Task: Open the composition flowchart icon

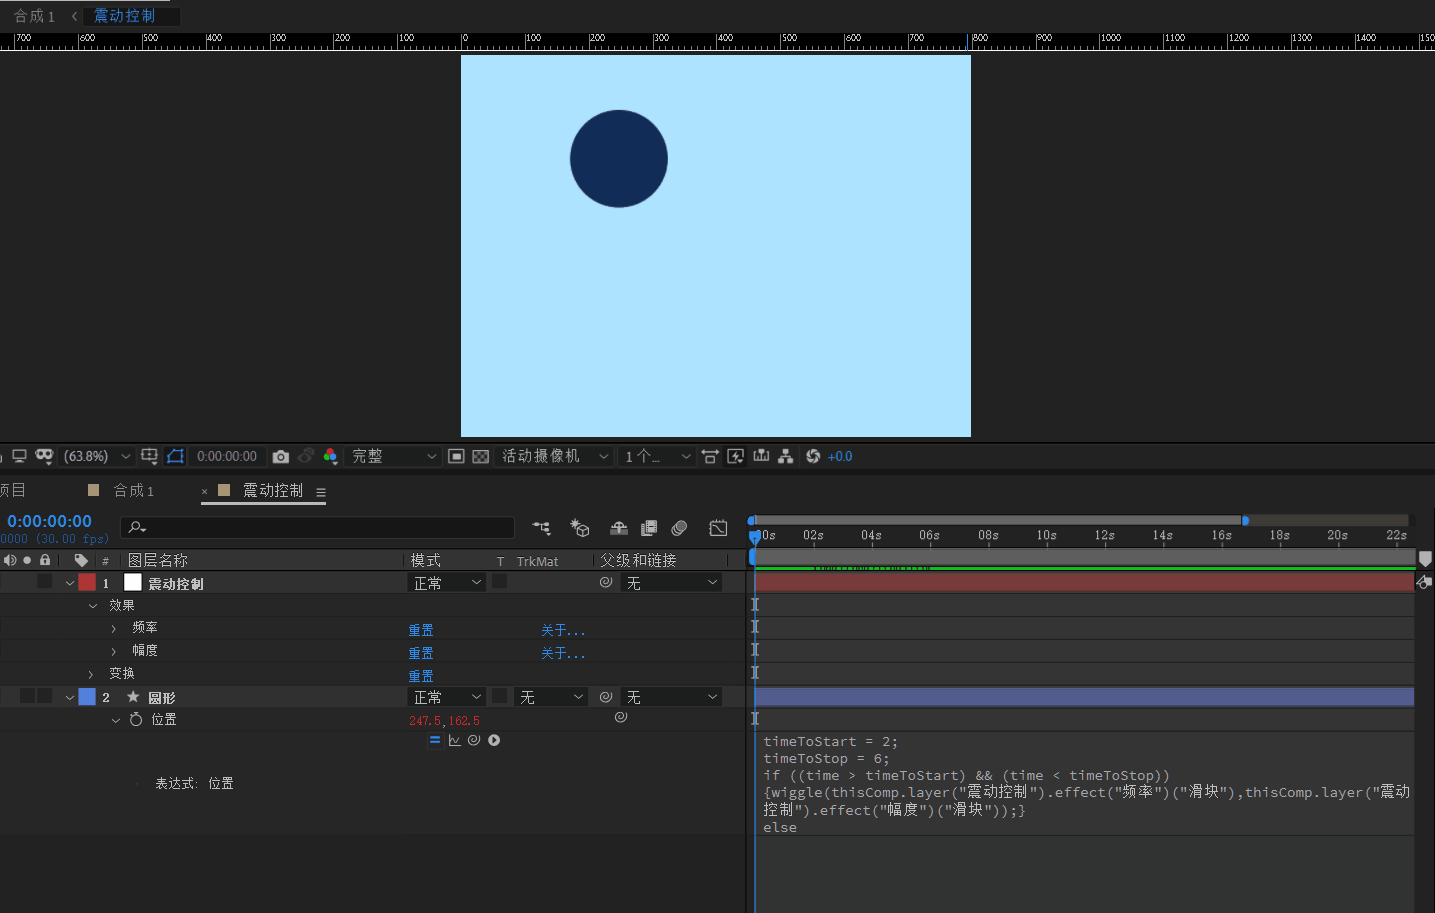Action: coord(786,456)
